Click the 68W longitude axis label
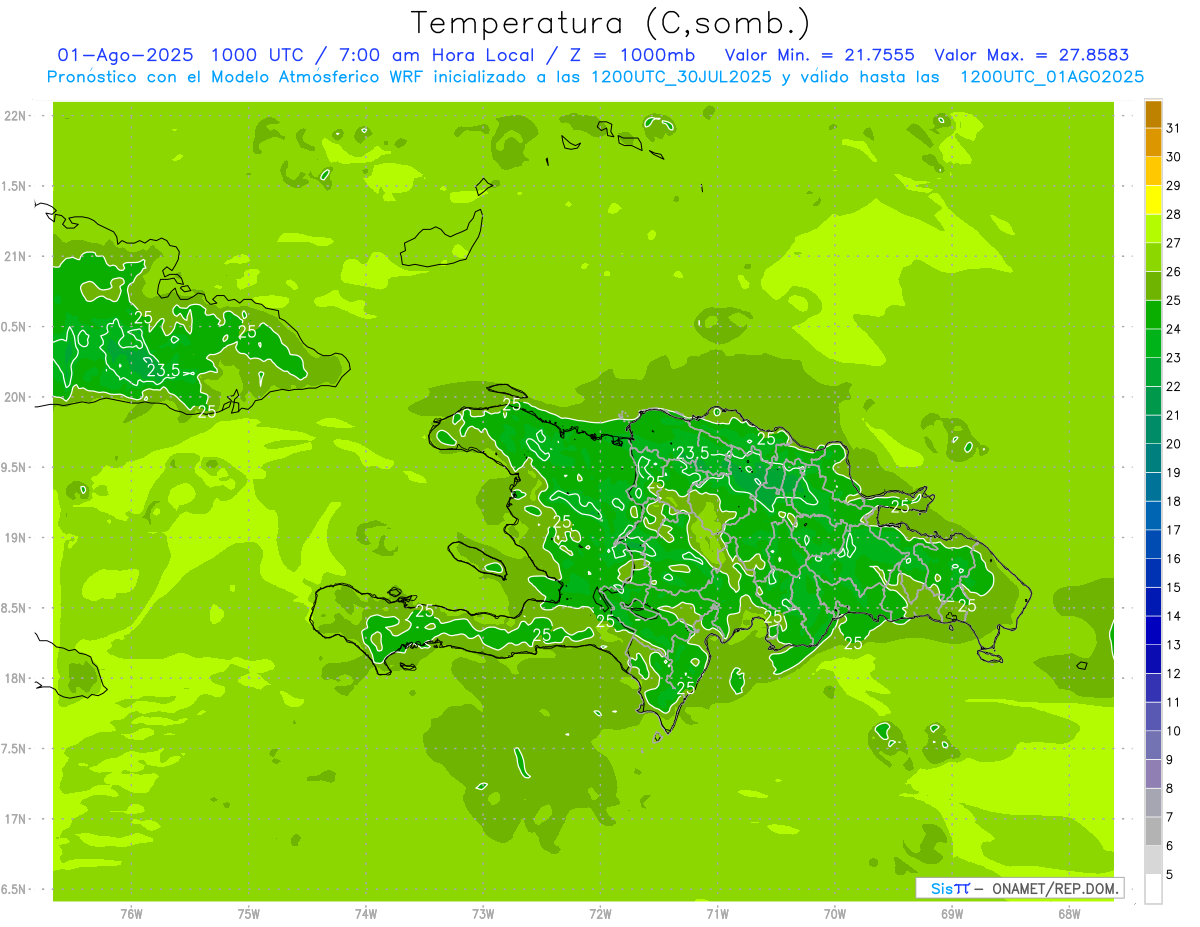This screenshot has width=1200, height=927. (x=1069, y=914)
